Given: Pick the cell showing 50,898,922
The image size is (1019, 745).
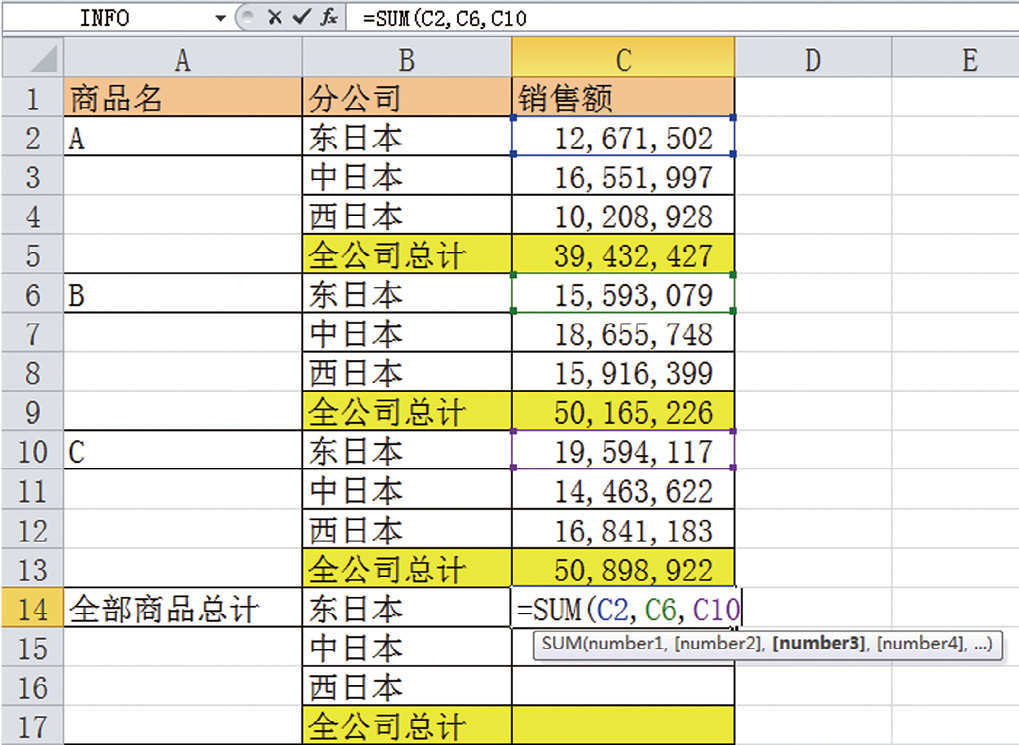Looking at the screenshot, I should 622,570.
